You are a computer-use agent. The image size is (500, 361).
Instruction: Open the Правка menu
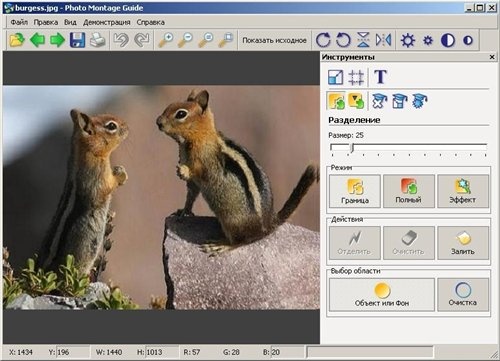coord(46,22)
